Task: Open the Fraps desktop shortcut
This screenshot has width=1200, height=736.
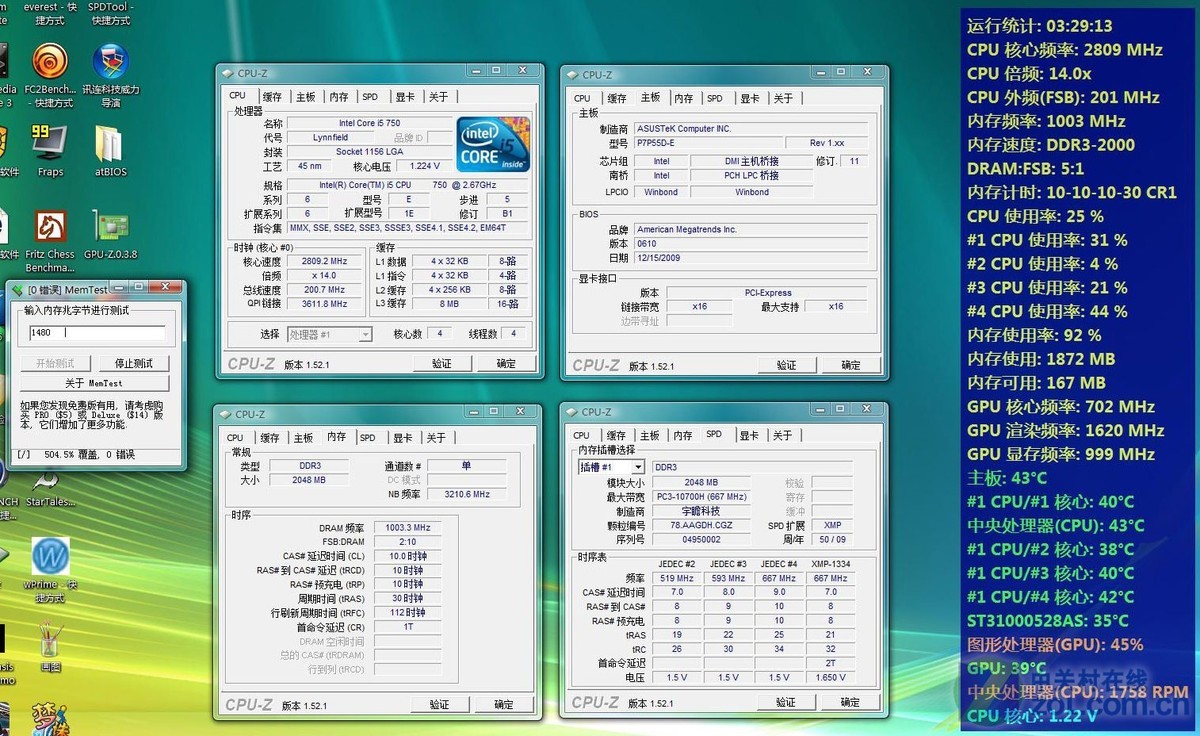Action: pyautogui.click(x=50, y=144)
